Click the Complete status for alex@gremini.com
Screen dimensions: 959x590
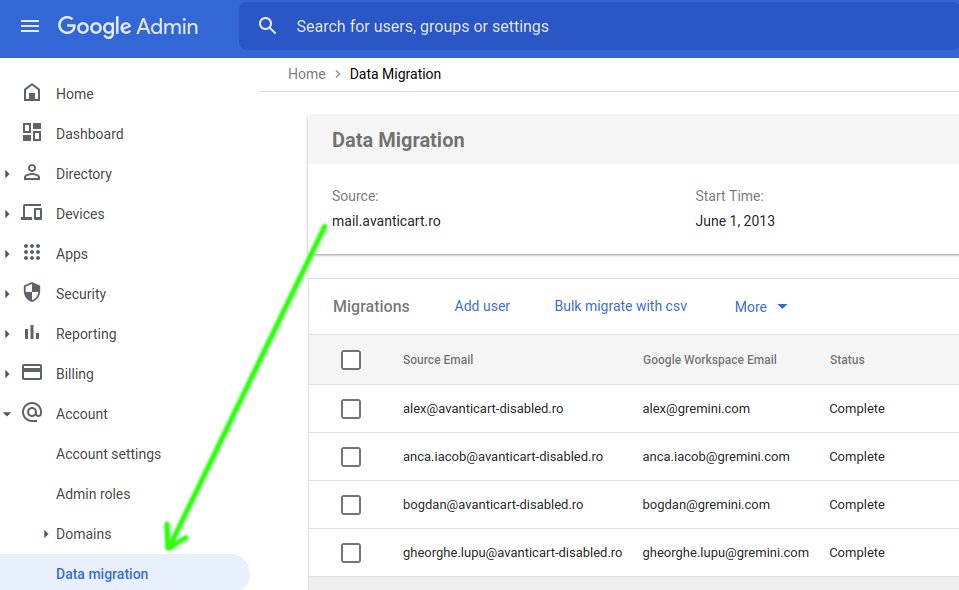pyautogui.click(x=856, y=408)
